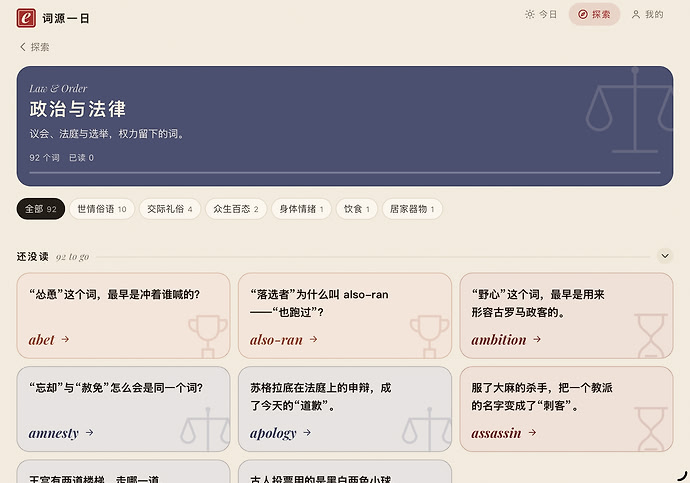
Task: Click the arrow next to amnesty
Action: pos(89,432)
